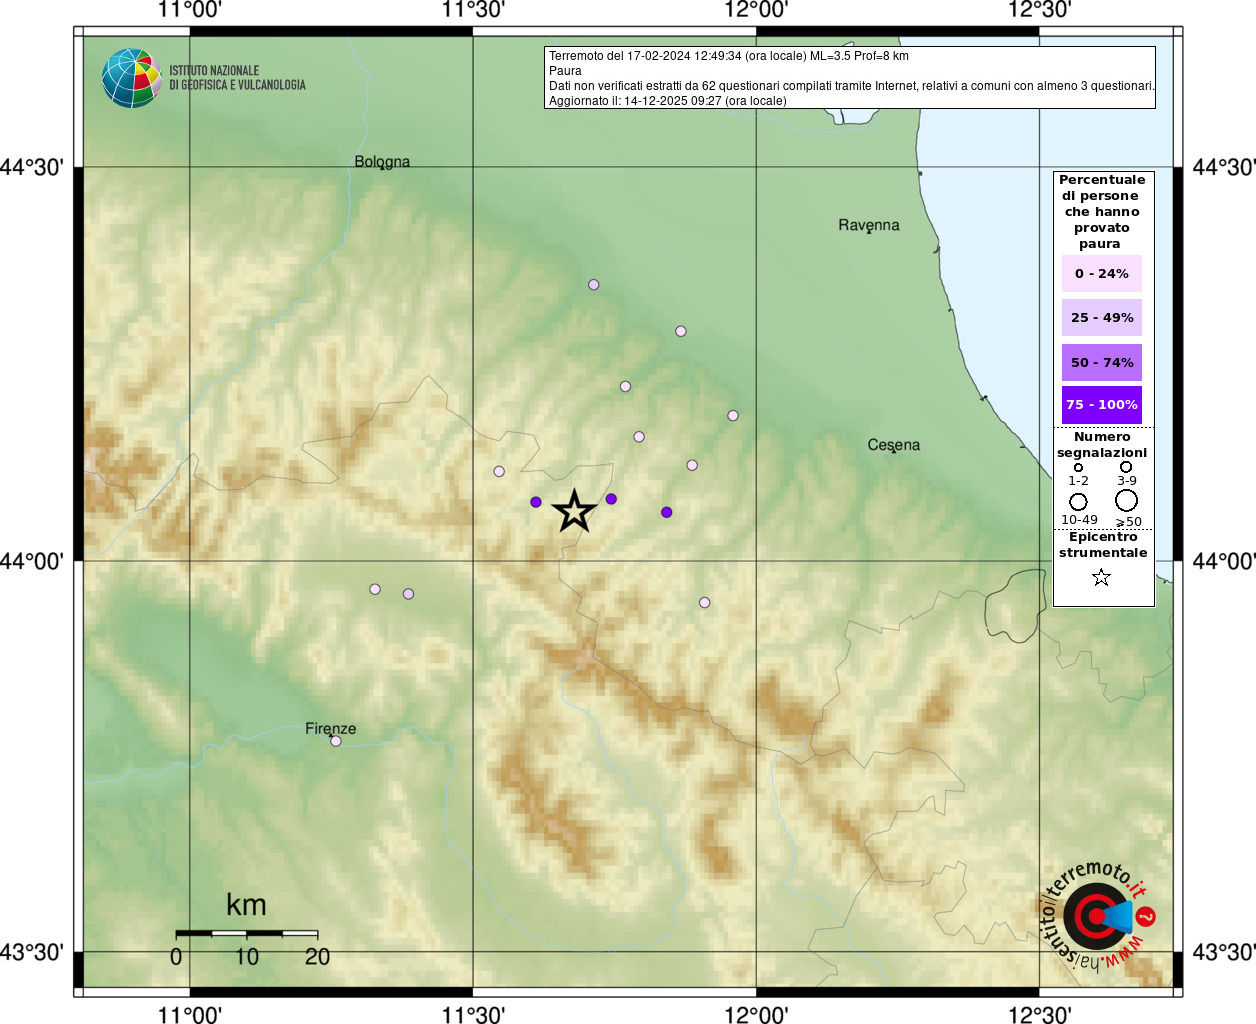The image size is (1256, 1024).
Task: Click the Ravenna city label
Action: [x=869, y=225]
